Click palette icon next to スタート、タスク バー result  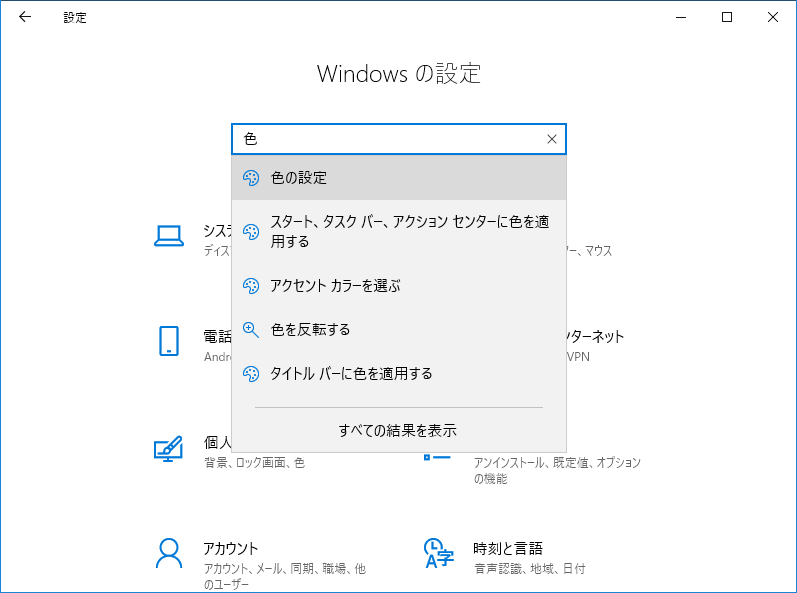click(251, 232)
